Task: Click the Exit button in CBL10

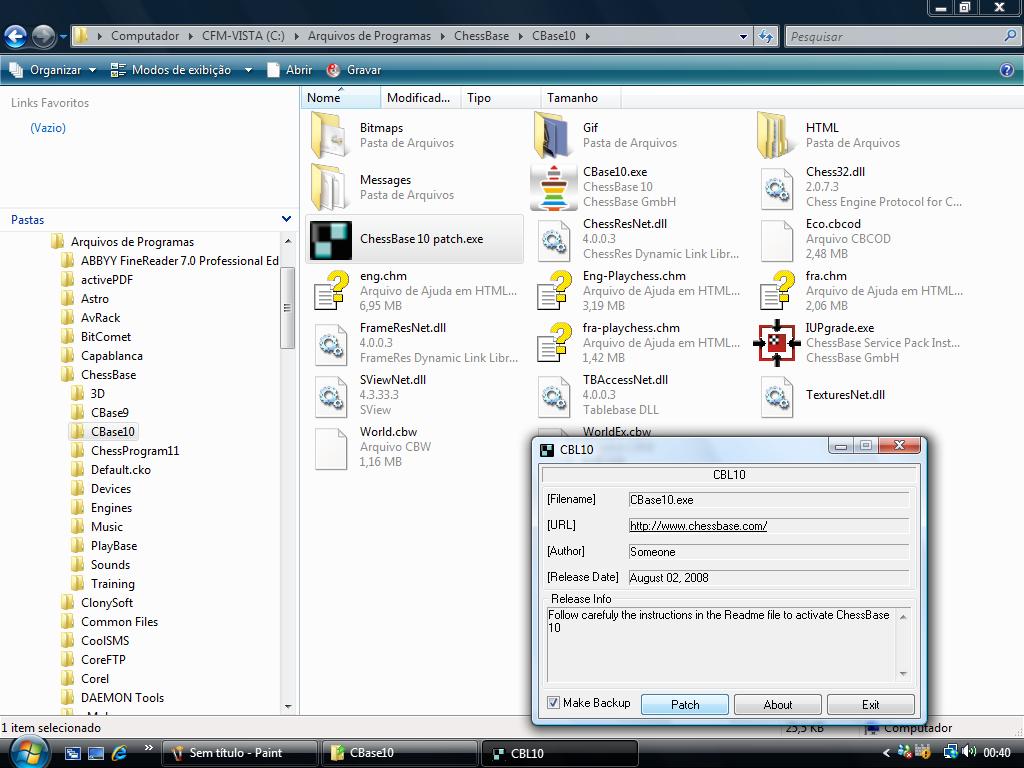Action: coord(871,705)
